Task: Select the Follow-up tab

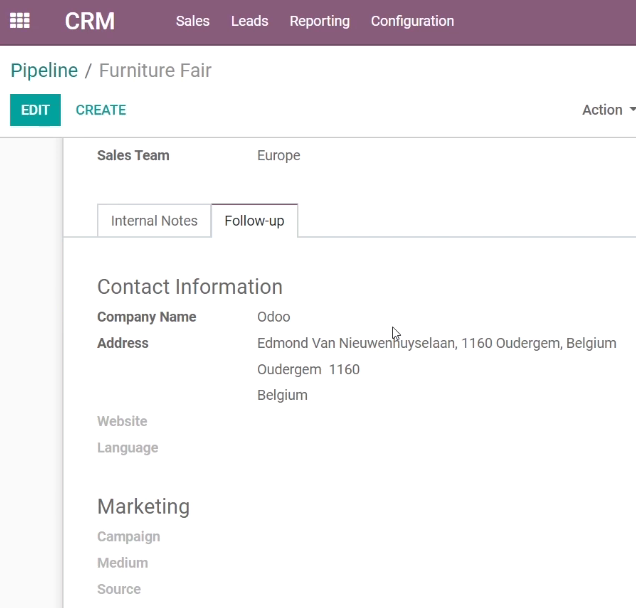Action: coord(254,221)
